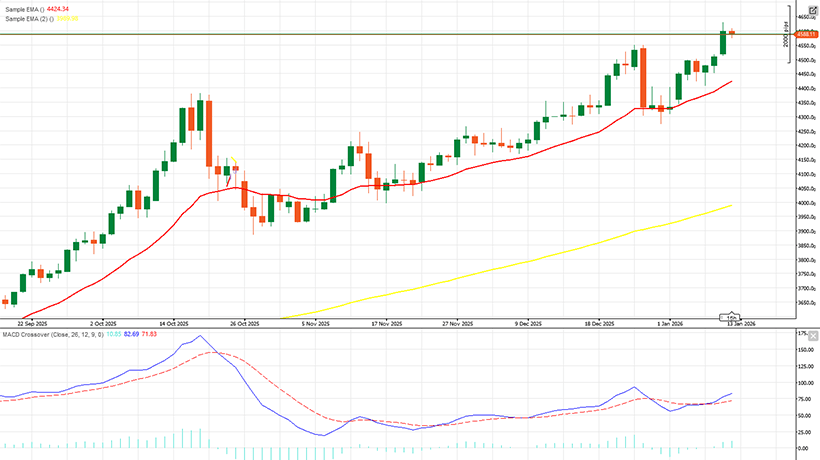
Task: Click the orange current price tag 4588.11
Action: [x=805, y=34]
